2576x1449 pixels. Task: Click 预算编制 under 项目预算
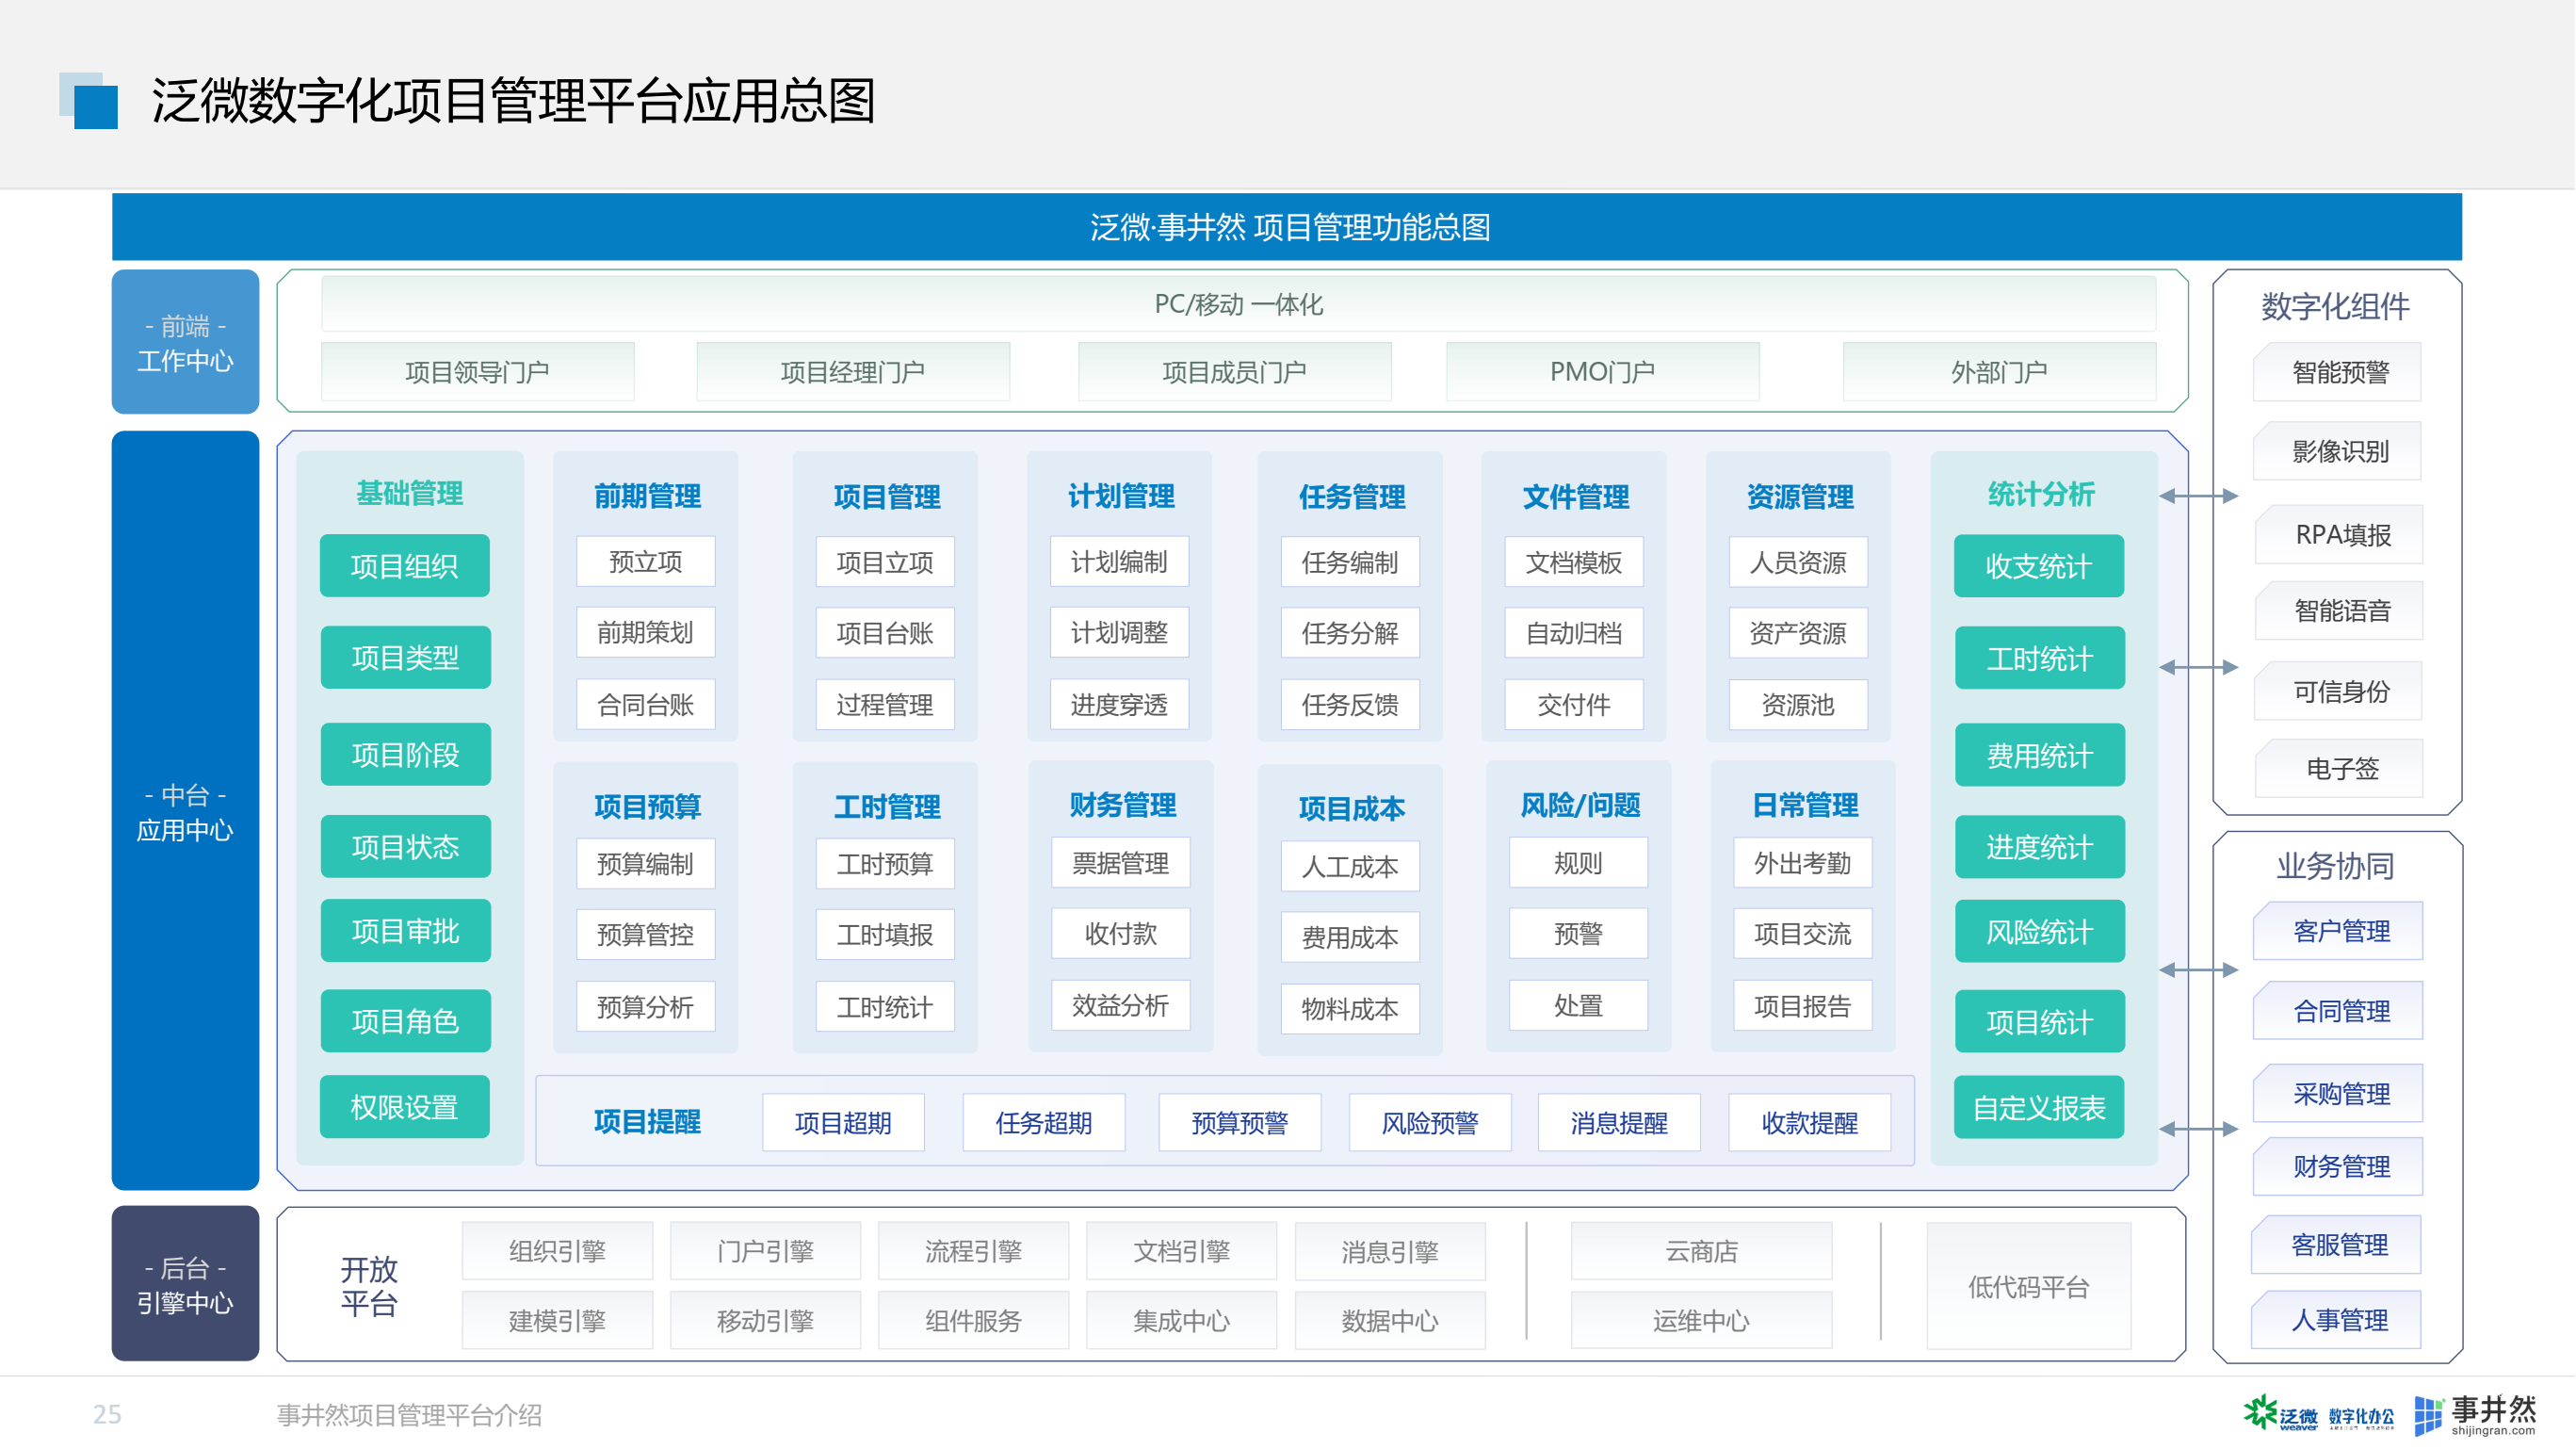[x=645, y=863]
